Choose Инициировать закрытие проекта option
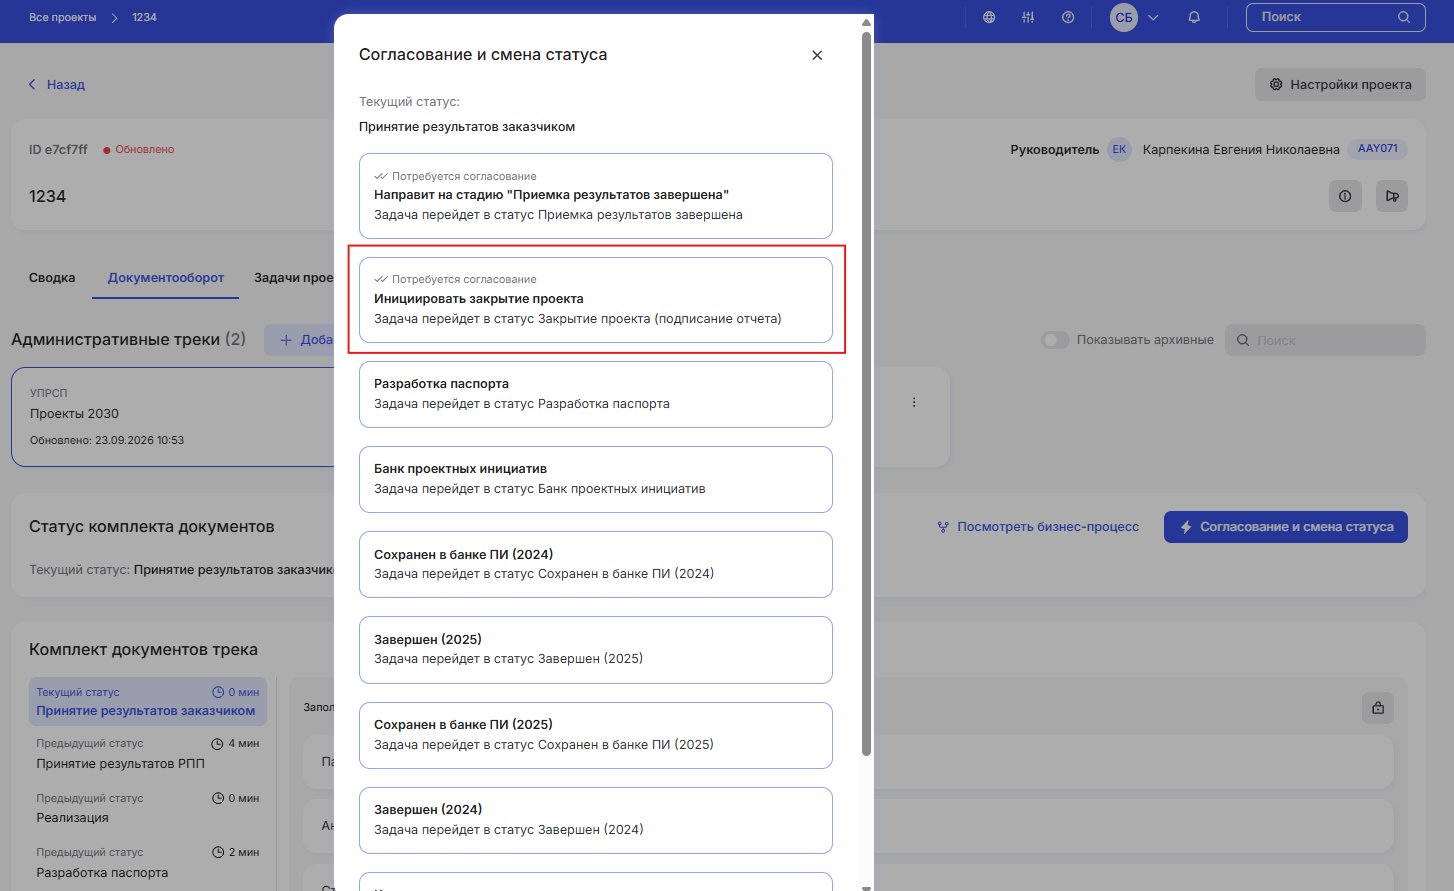This screenshot has width=1454, height=891. (596, 300)
